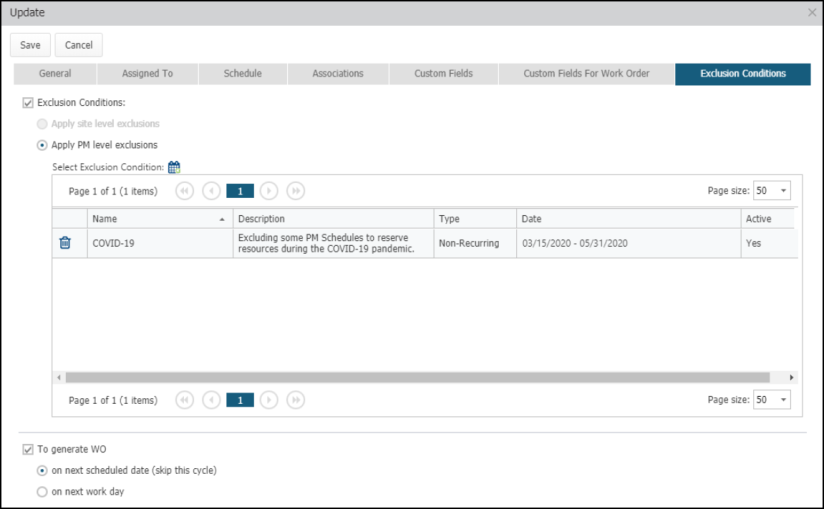Switch to the Assigned To tab
This screenshot has height=509, width=824.
click(x=148, y=74)
